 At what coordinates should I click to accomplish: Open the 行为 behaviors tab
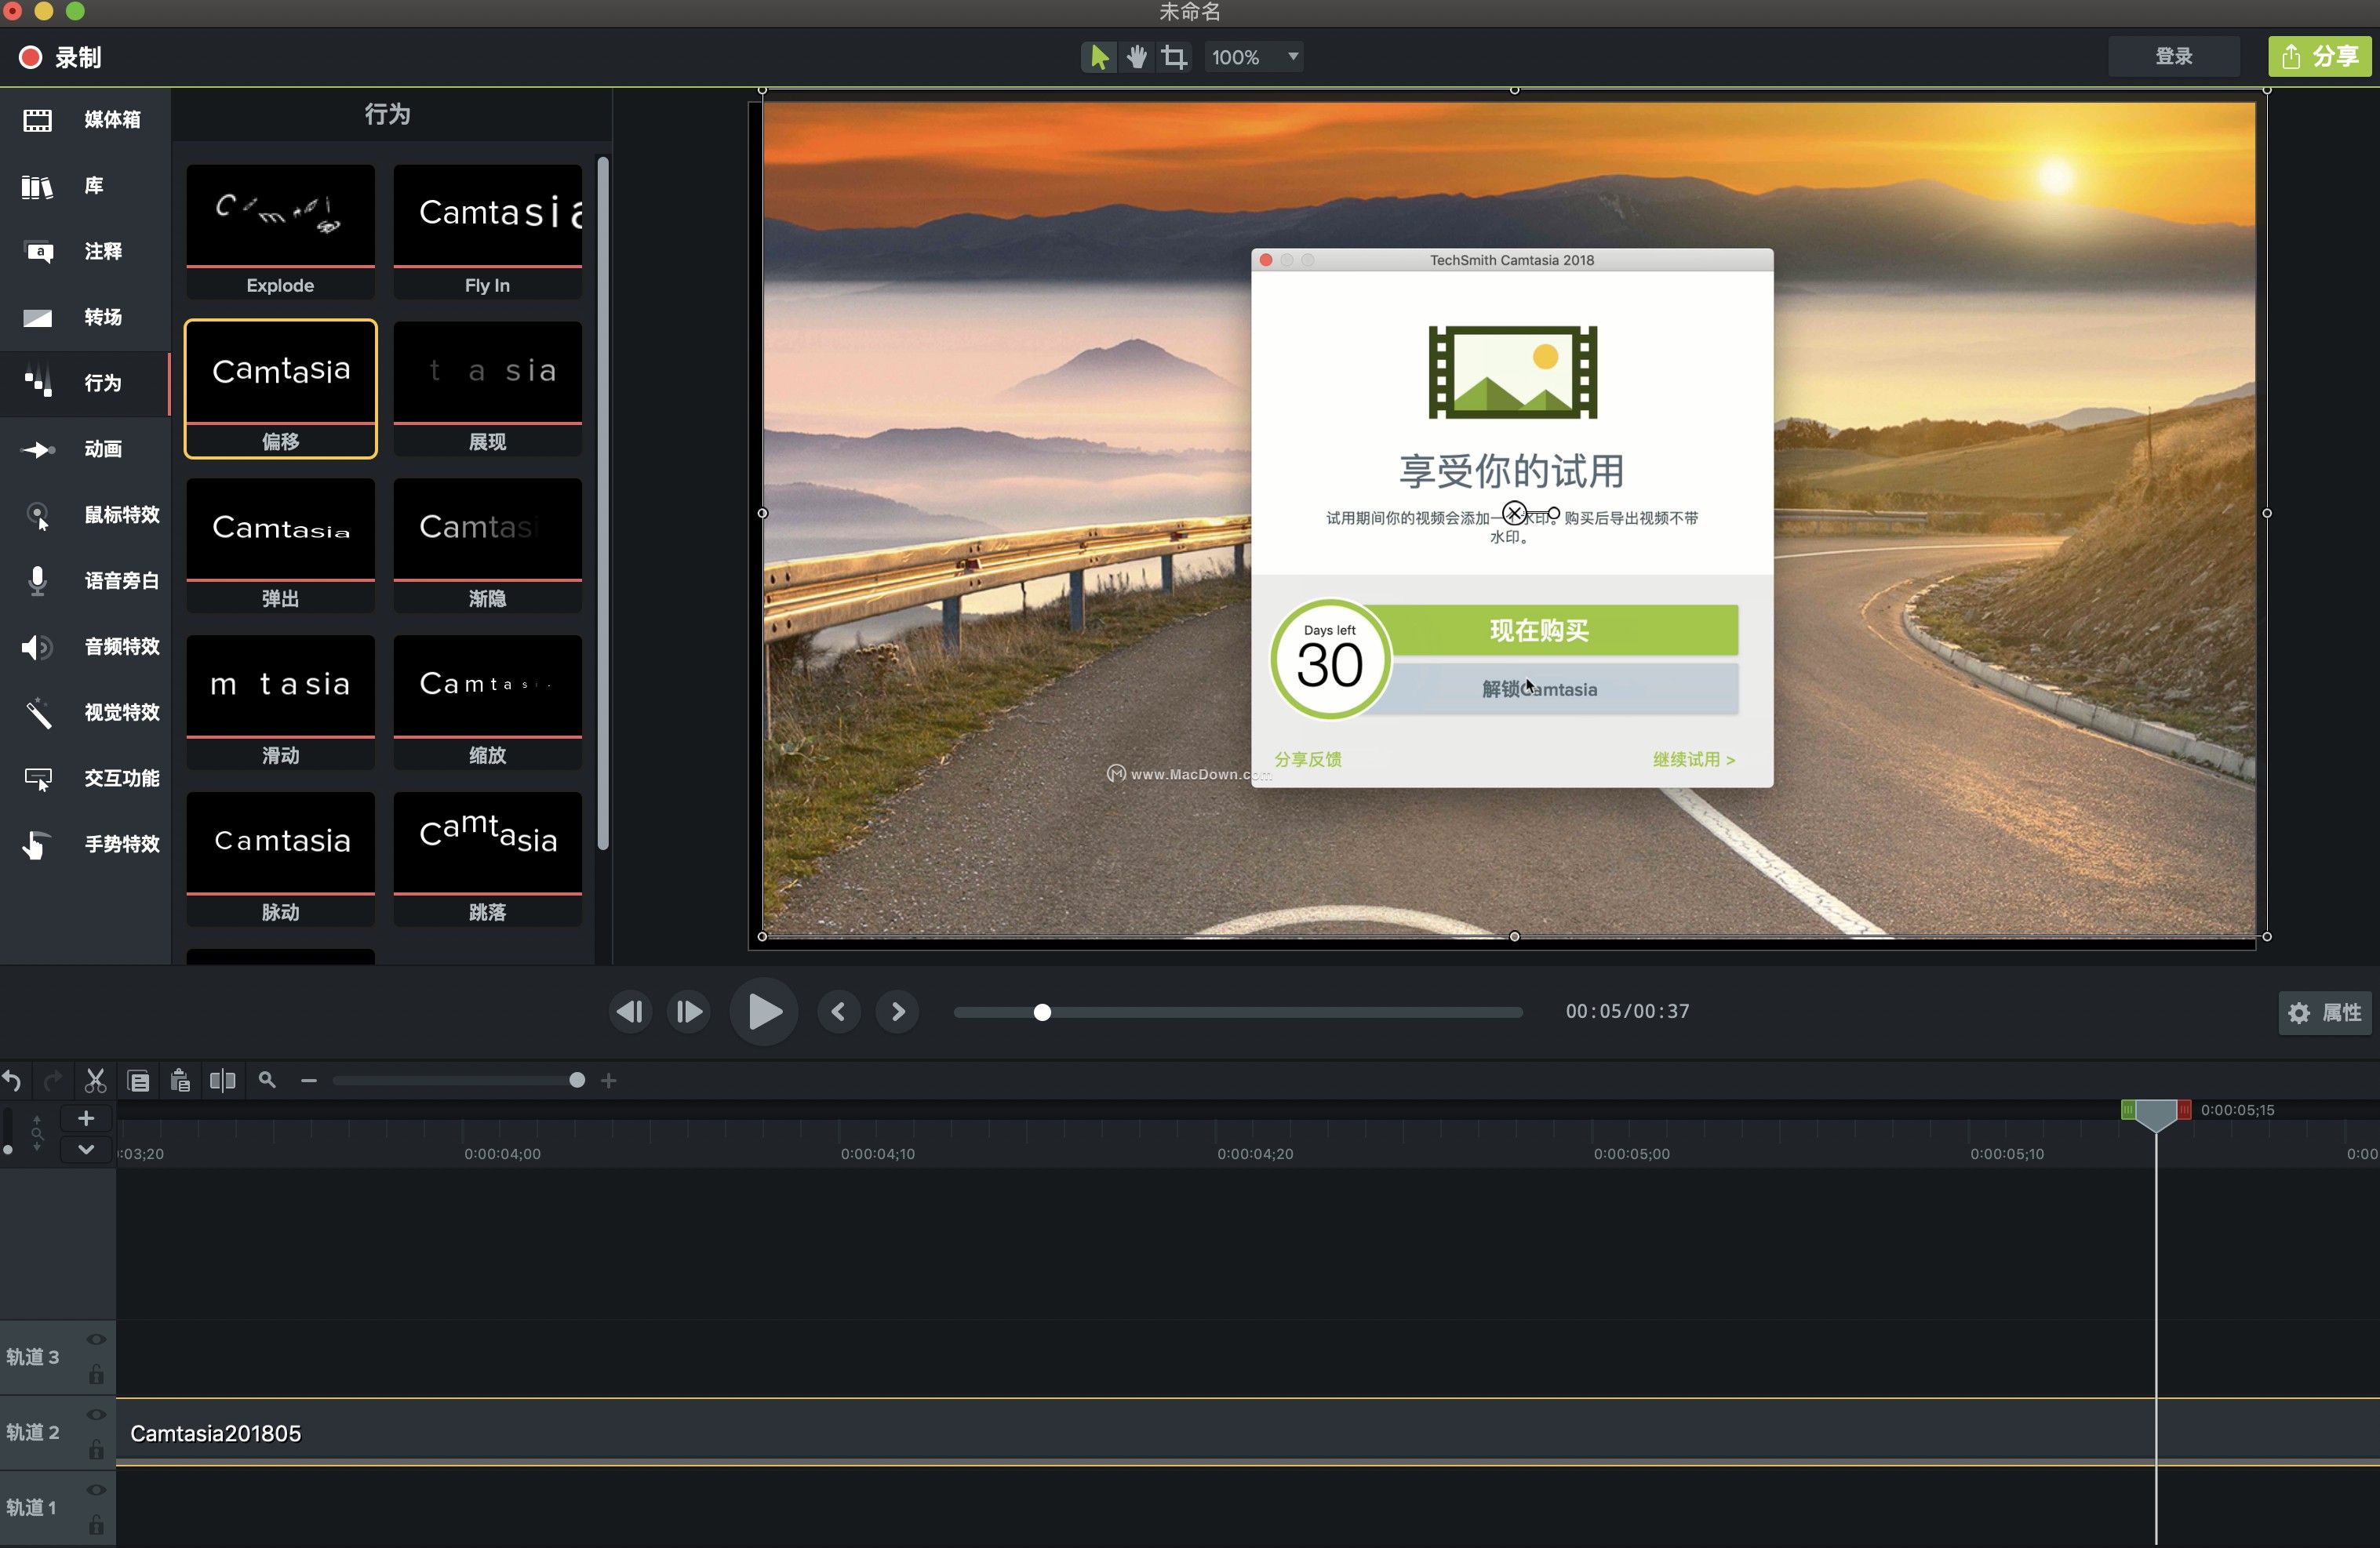[x=85, y=383]
